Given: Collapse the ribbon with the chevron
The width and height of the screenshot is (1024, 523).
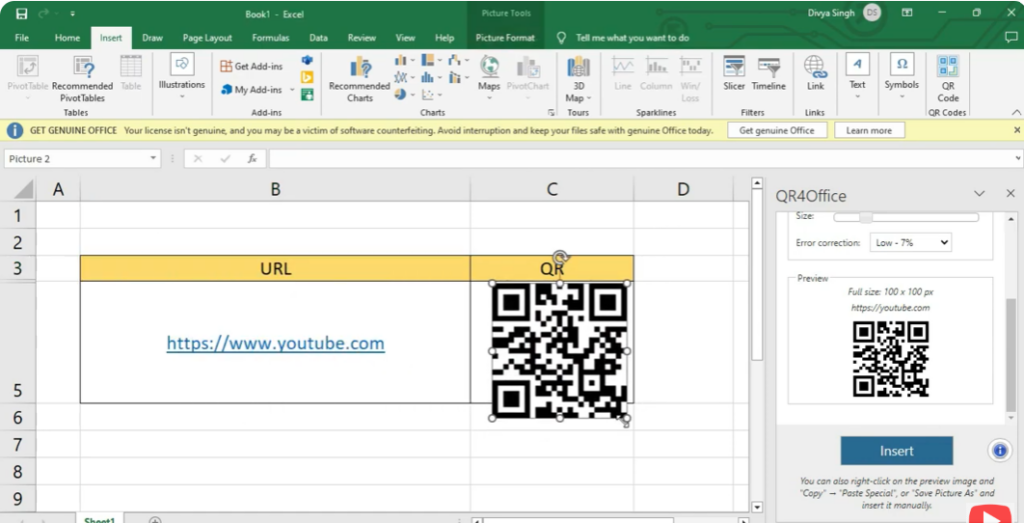Looking at the screenshot, I should point(1016,113).
